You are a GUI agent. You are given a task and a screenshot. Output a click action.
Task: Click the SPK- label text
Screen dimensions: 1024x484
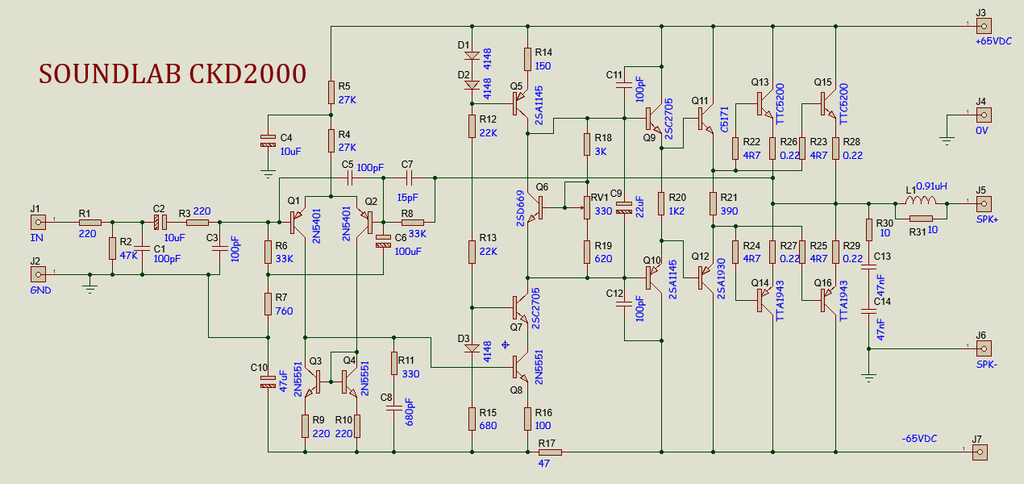(x=986, y=364)
